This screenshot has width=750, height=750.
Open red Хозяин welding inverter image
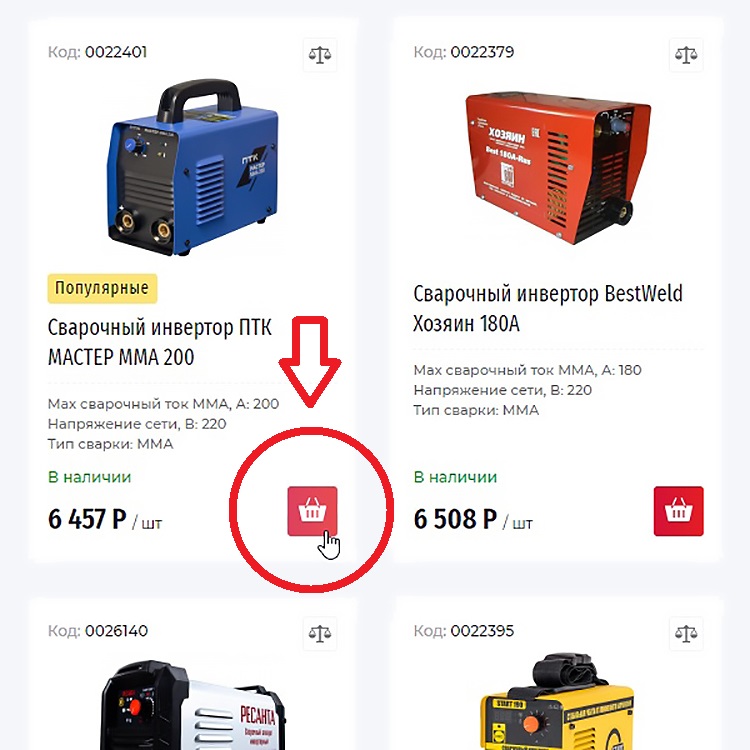coord(558,168)
